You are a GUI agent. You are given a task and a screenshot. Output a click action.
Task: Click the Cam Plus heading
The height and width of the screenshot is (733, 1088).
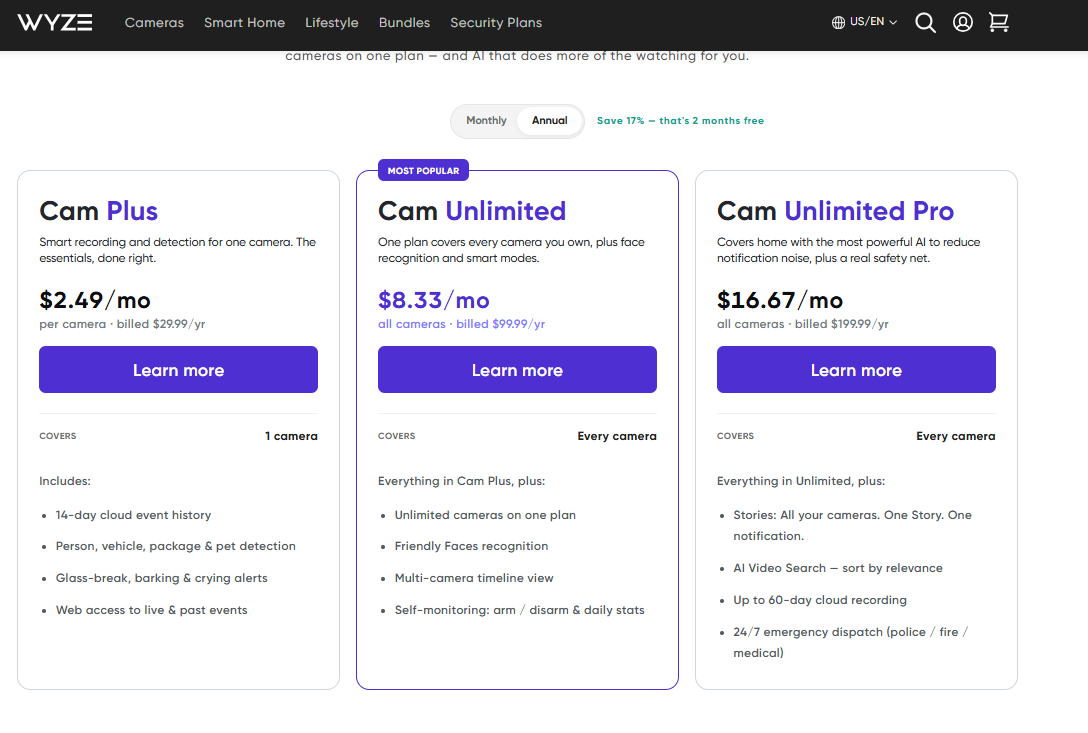click(99, 211)
